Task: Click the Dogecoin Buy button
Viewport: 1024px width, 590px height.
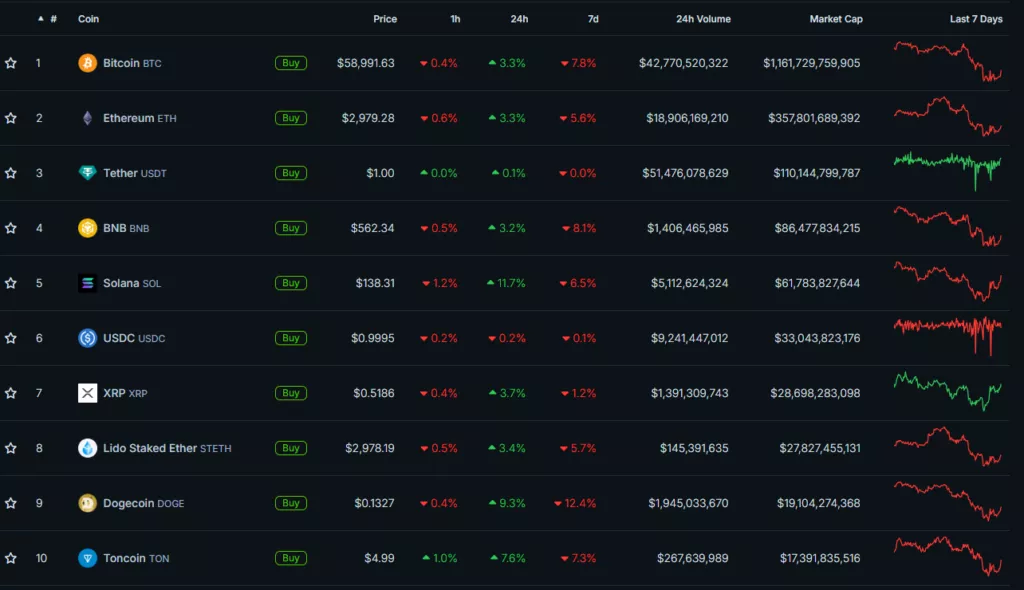Action: click(x=291, y=502)
